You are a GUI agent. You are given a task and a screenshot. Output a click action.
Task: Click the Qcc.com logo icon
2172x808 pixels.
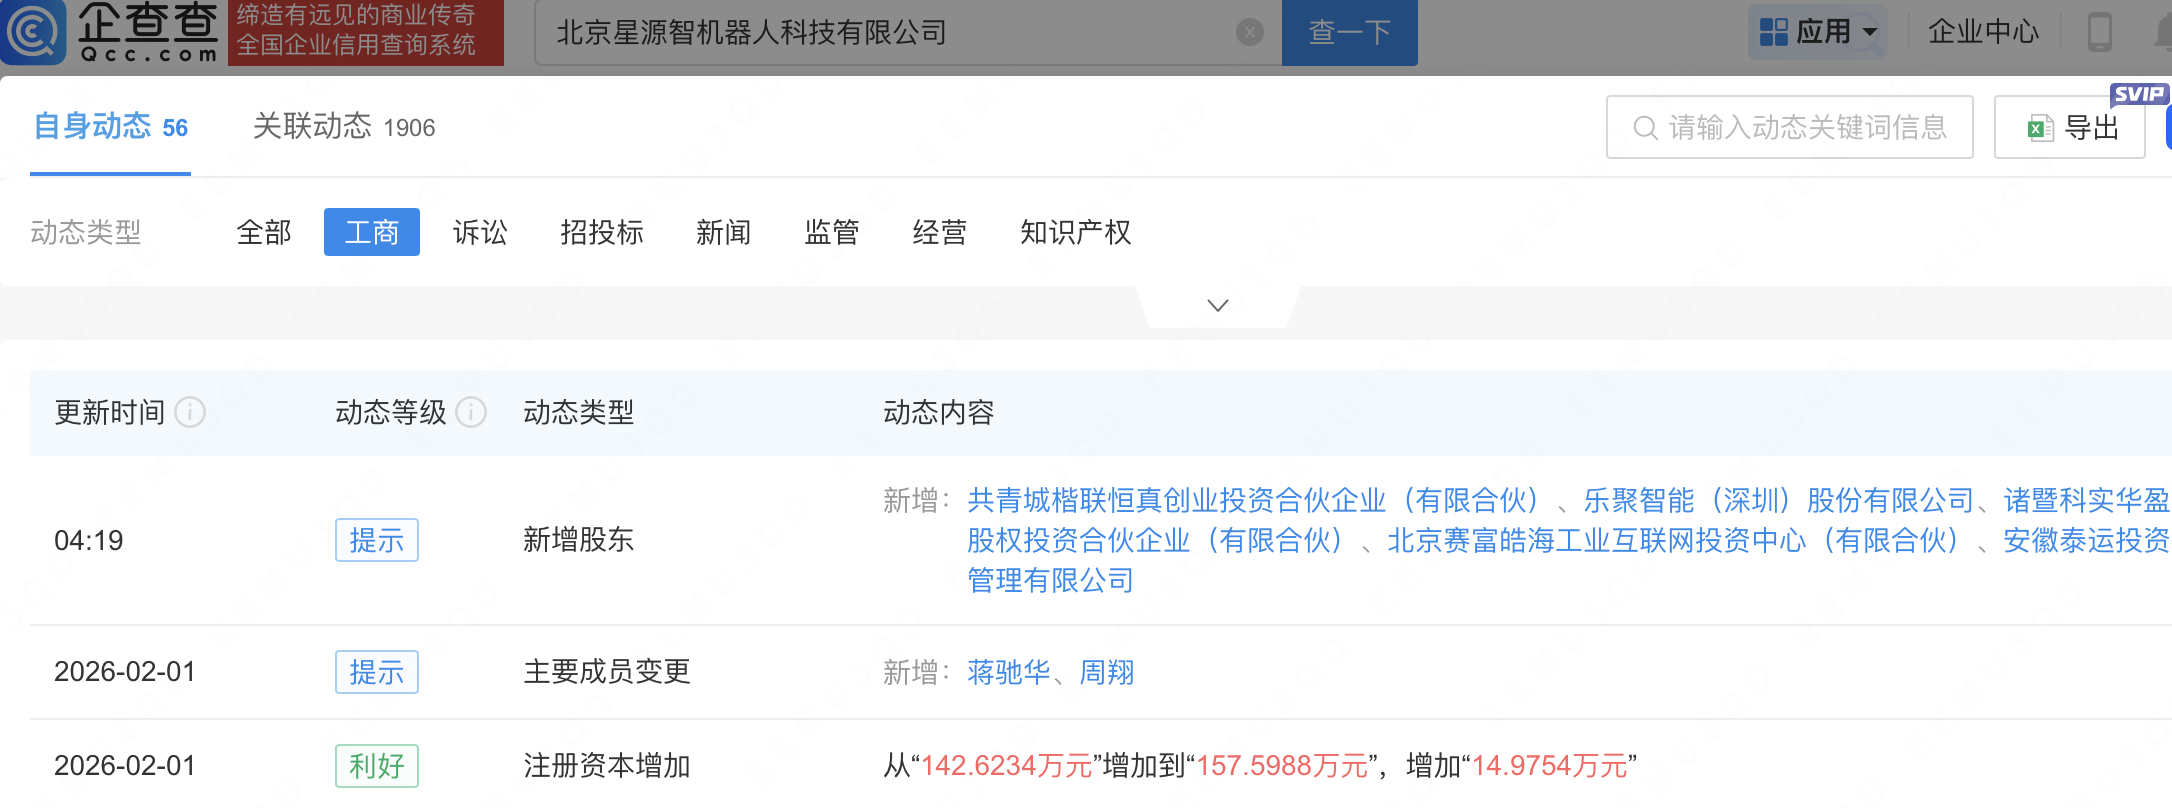coord(35,31)
